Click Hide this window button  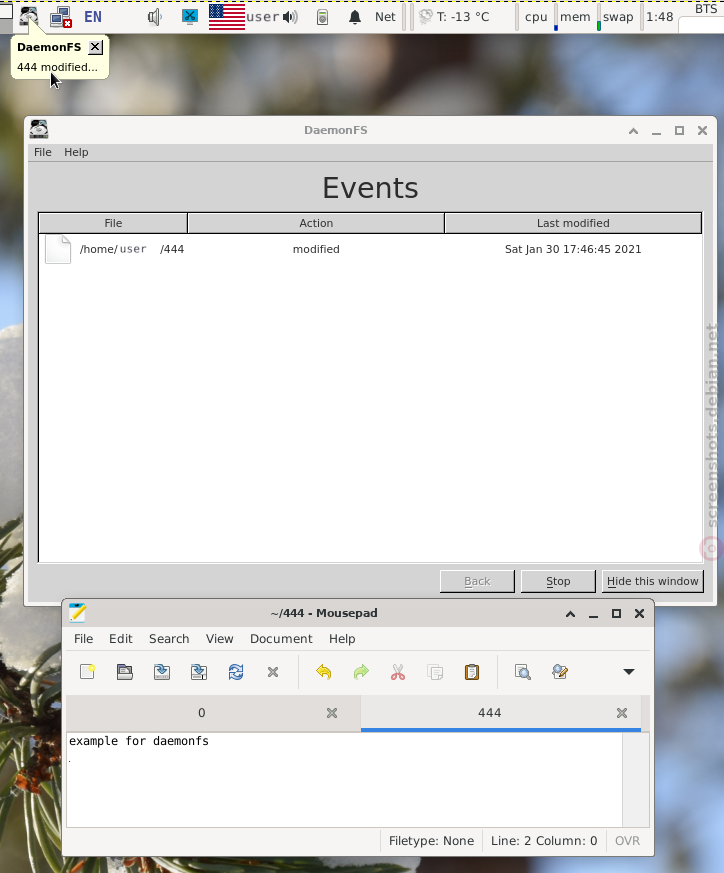653,581
